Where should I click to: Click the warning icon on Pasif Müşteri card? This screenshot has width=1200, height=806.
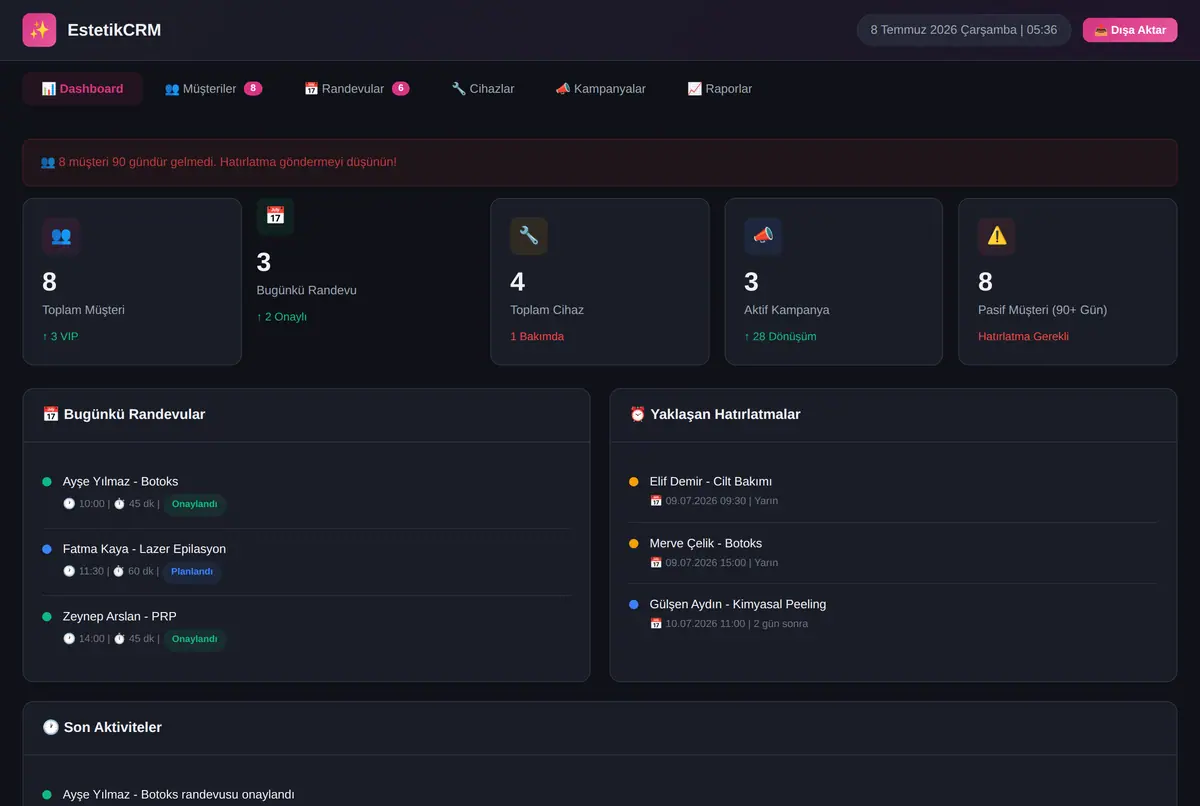coord(997,236)
